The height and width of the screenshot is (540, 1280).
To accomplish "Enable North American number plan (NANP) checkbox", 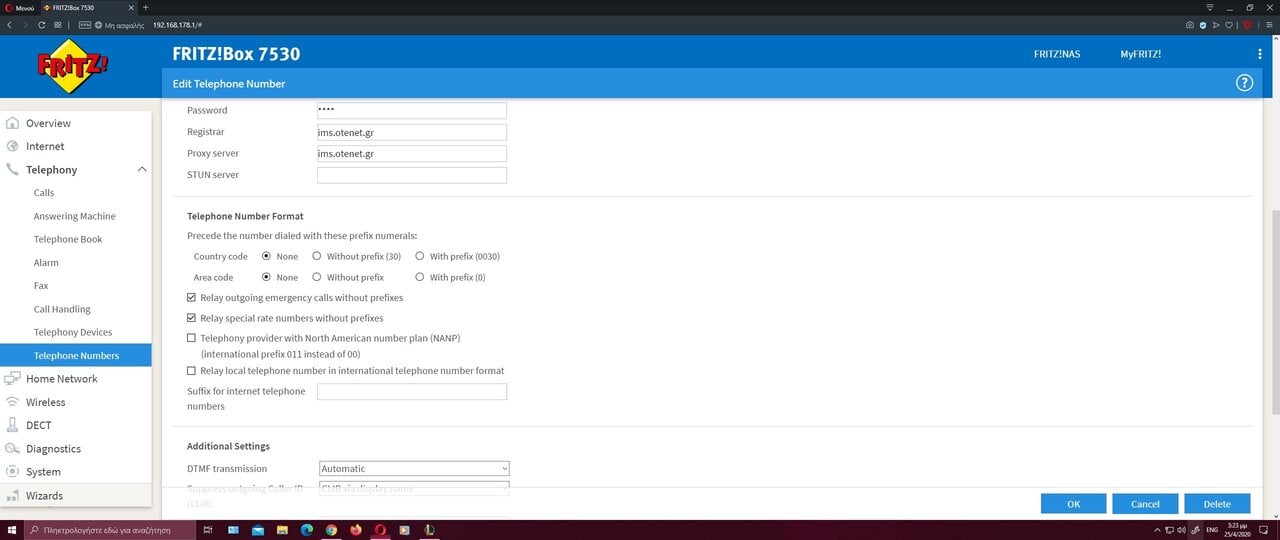I will pyautogui.click(x=192, y=338).
